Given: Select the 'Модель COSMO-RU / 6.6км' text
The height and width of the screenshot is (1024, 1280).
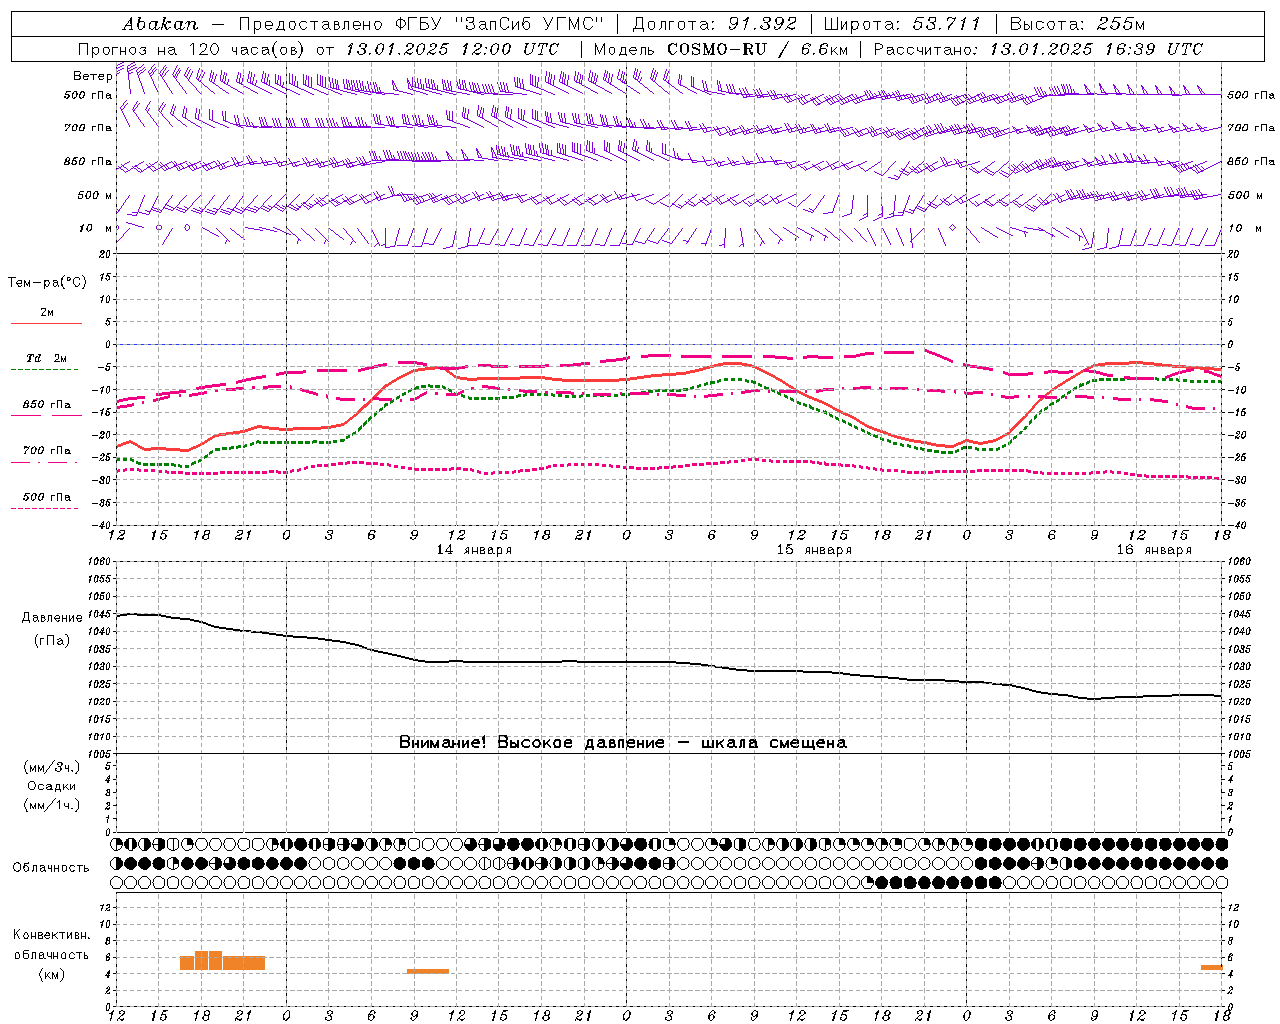Looking at the screenshot, I should pos(721,49).
